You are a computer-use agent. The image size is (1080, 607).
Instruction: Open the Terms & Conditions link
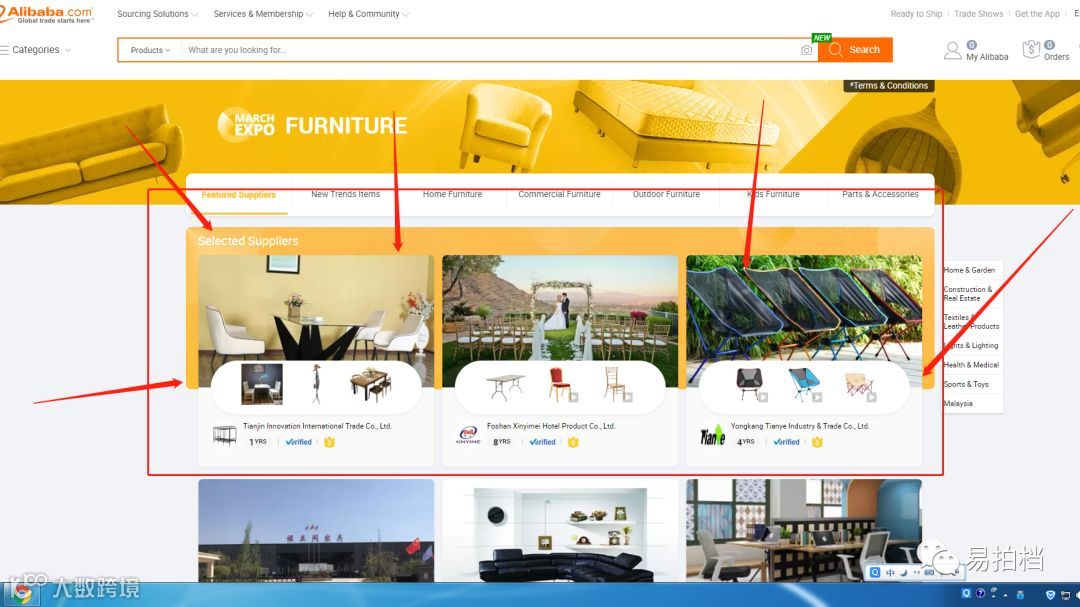tap(889, 85)
